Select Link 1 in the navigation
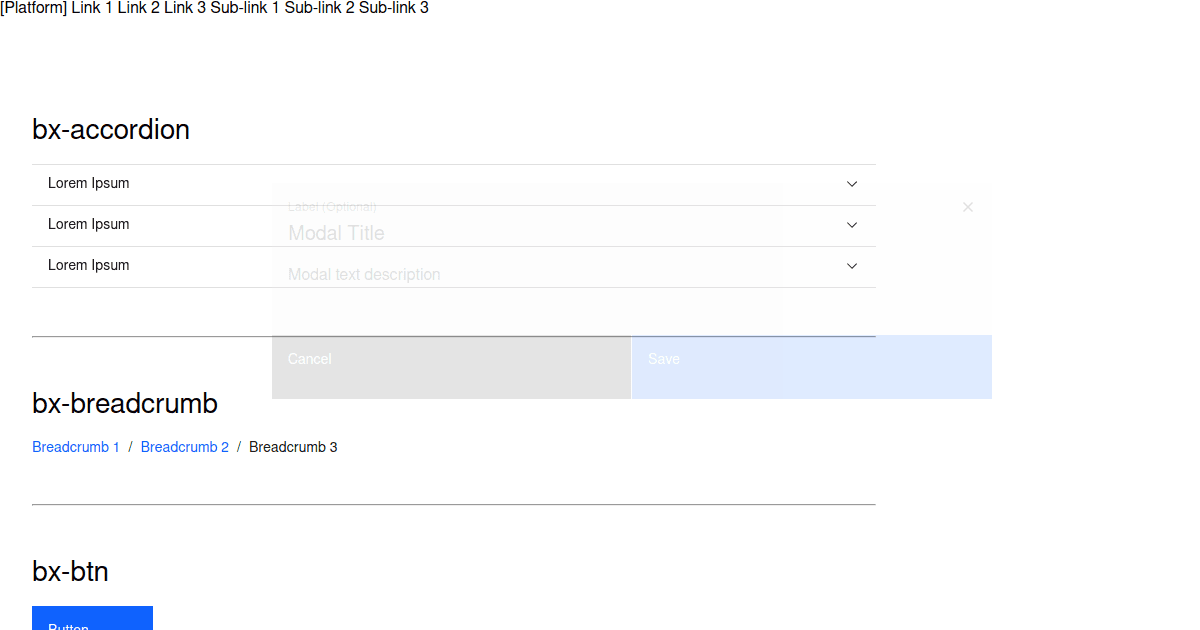 tap(91, 8)
